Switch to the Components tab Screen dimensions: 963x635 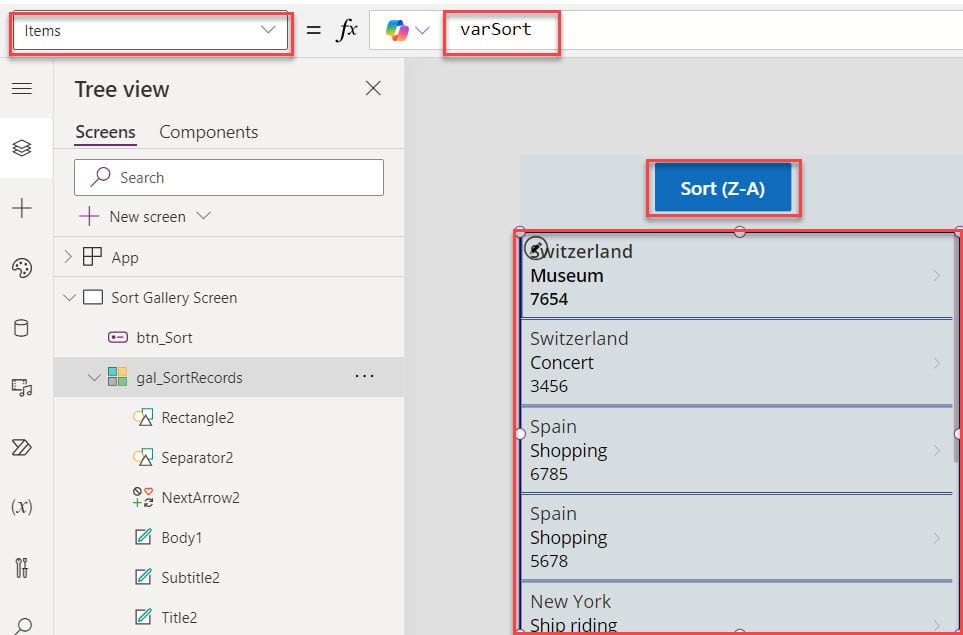point(209,132)
